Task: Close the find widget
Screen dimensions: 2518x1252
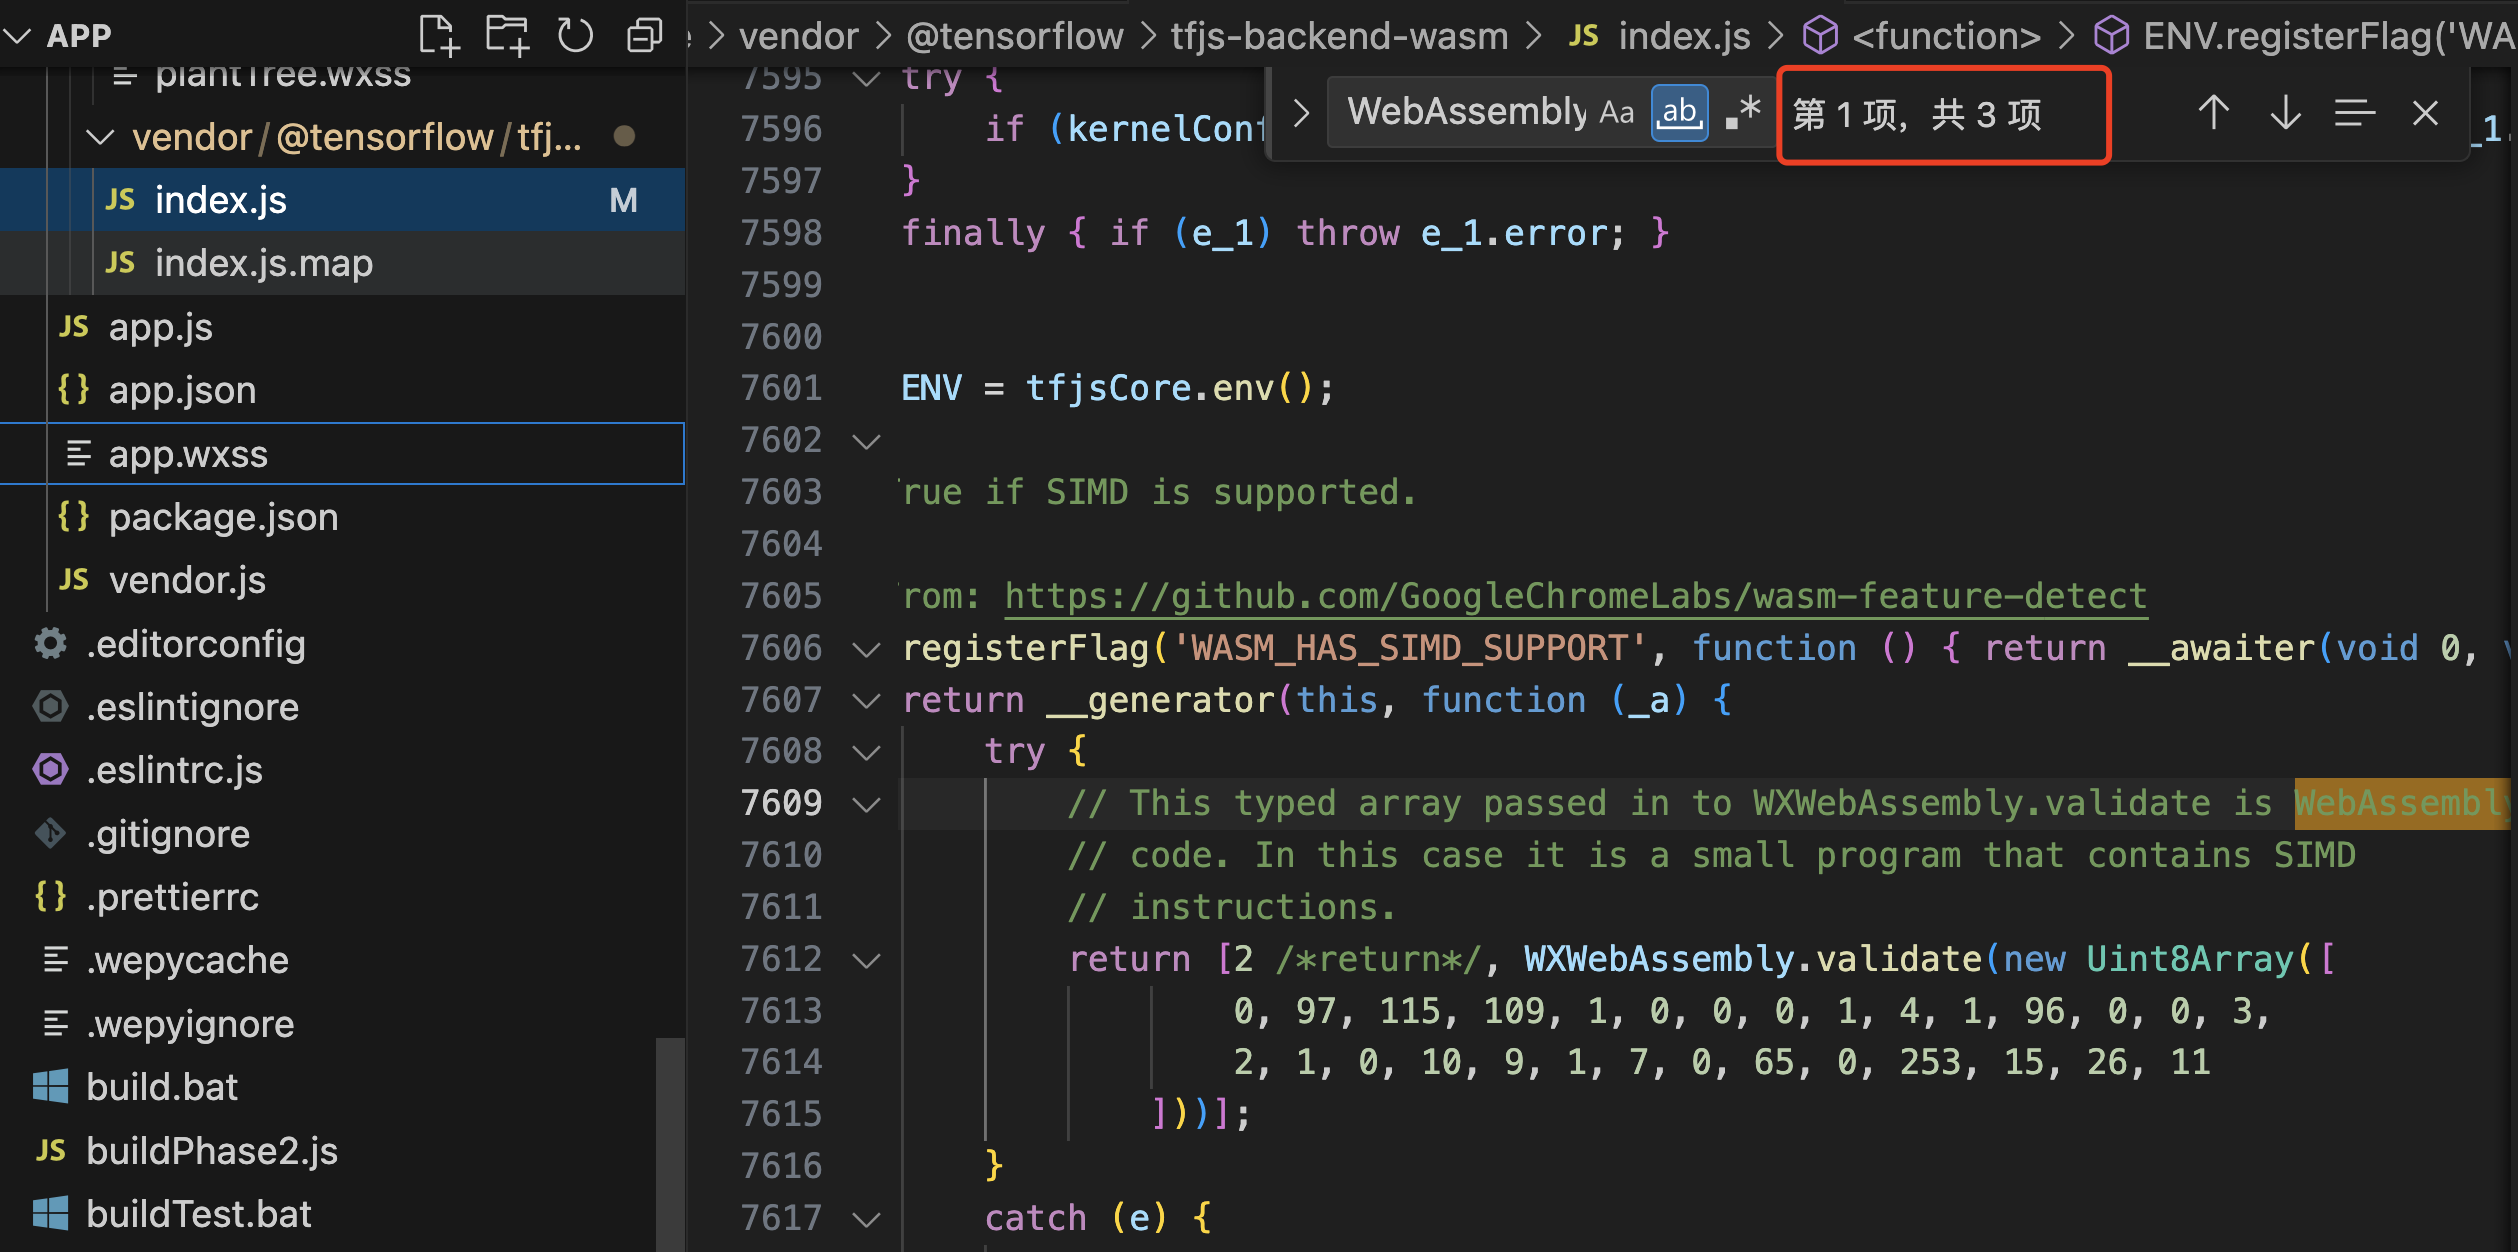Action: coord(2425,113)
